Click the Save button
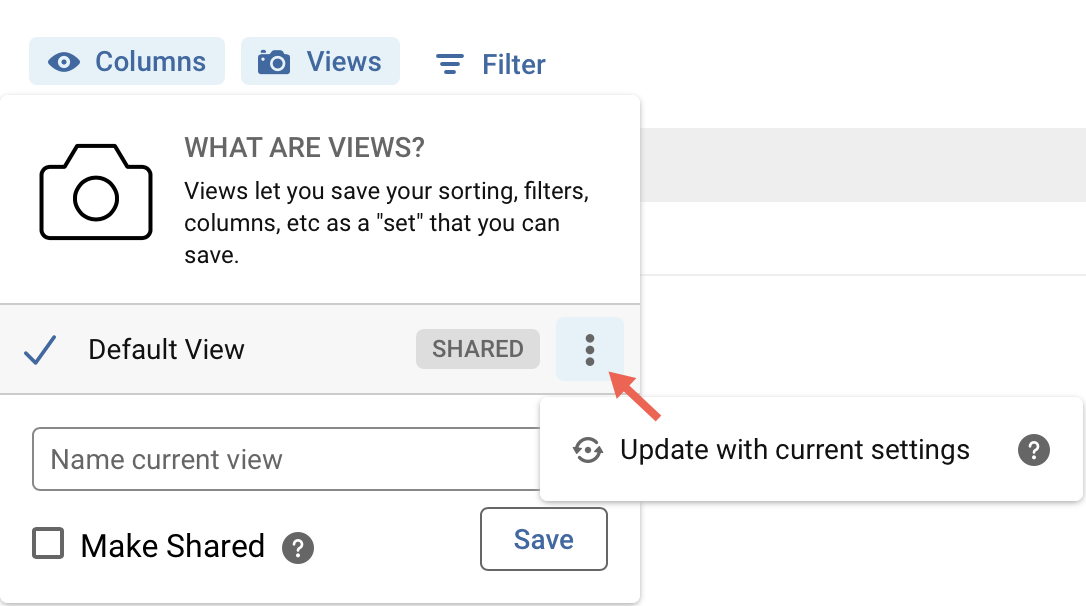 point(543,538)
